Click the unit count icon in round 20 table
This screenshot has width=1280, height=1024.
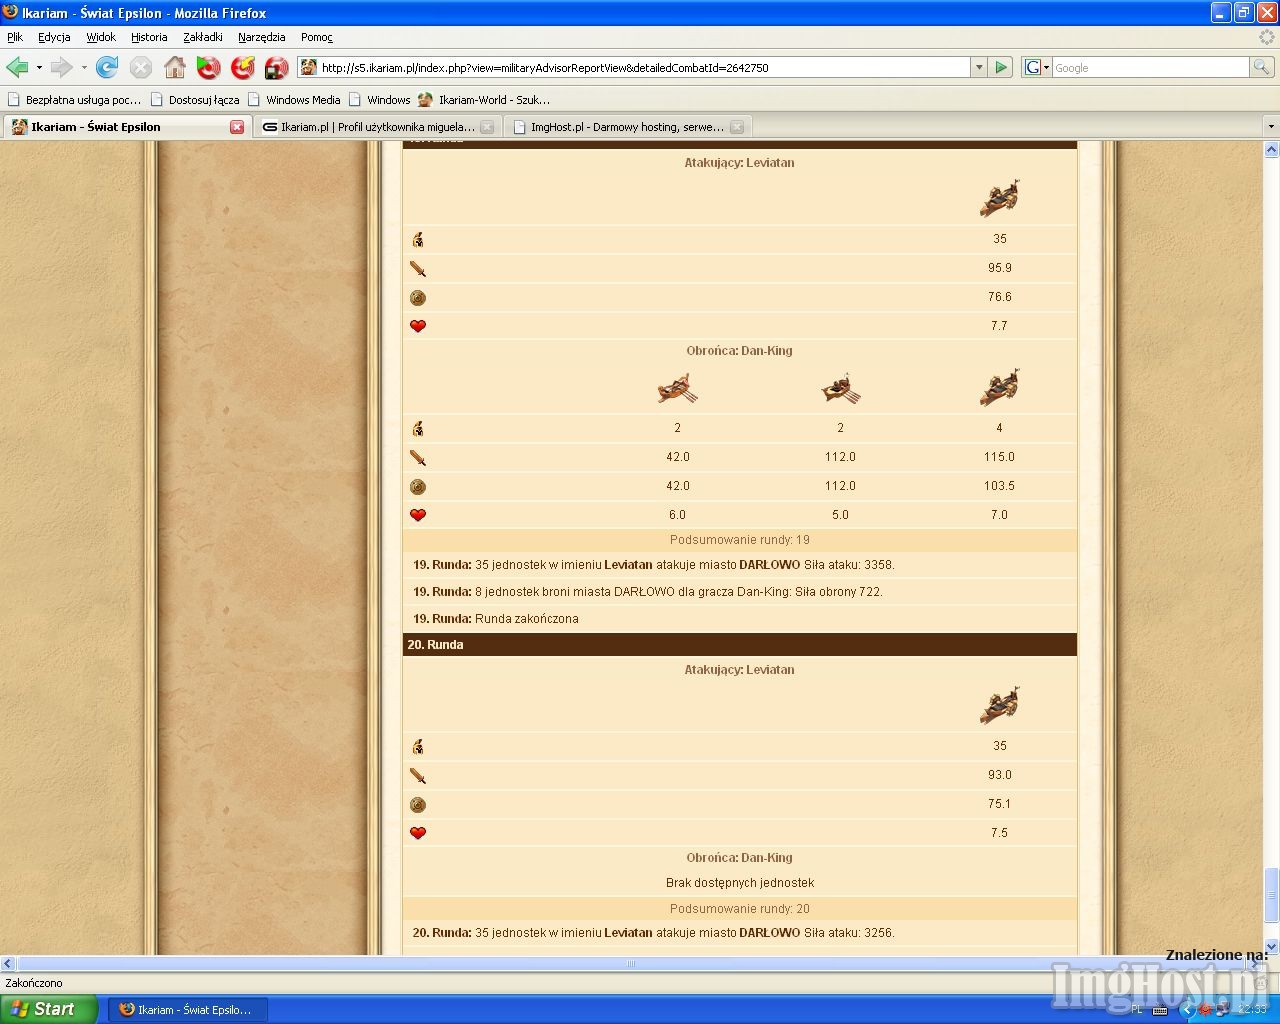click(418, 746)
